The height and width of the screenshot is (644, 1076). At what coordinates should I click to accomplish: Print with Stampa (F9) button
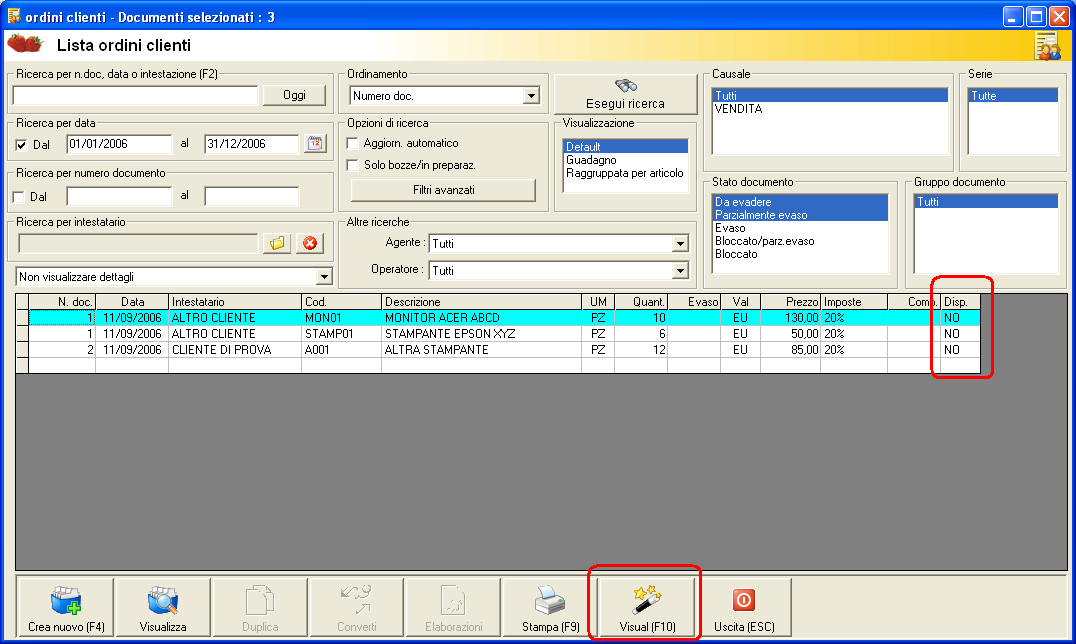(x=550, y=608)
